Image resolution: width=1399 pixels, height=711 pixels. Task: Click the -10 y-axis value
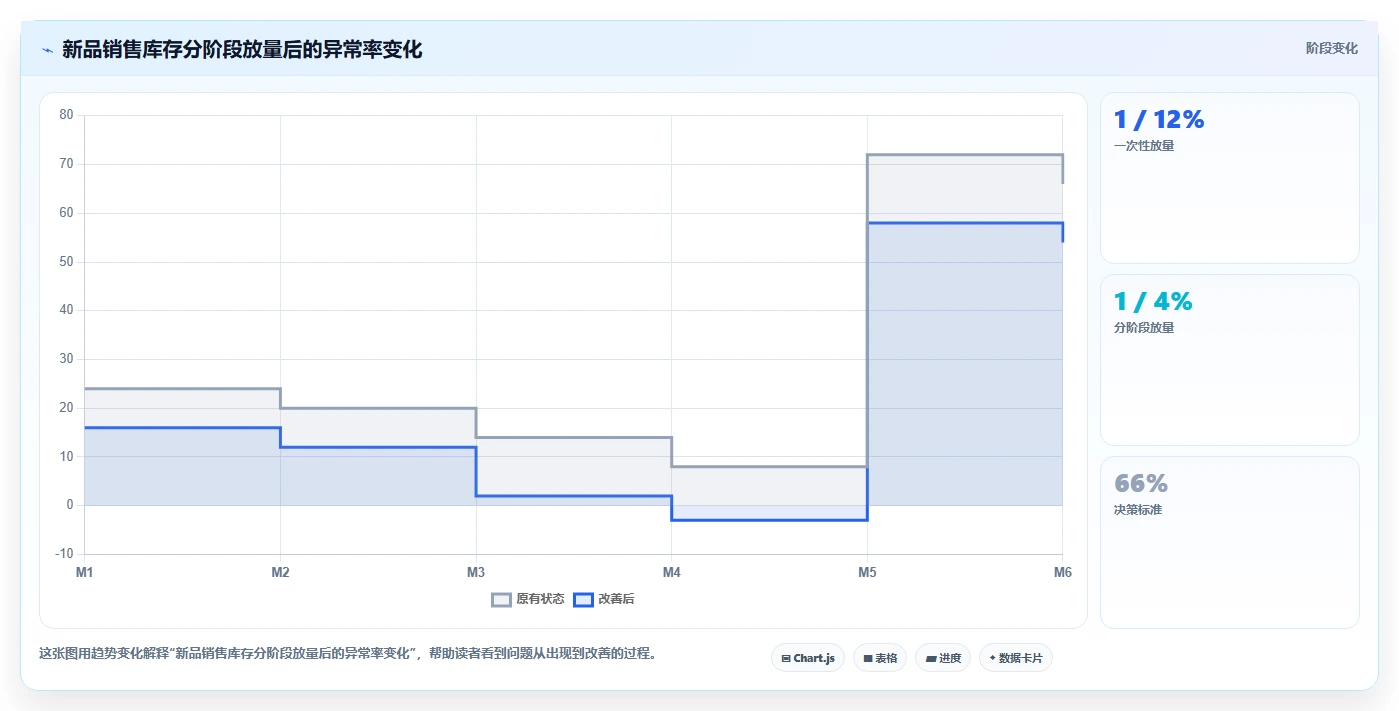click(64, 554)
